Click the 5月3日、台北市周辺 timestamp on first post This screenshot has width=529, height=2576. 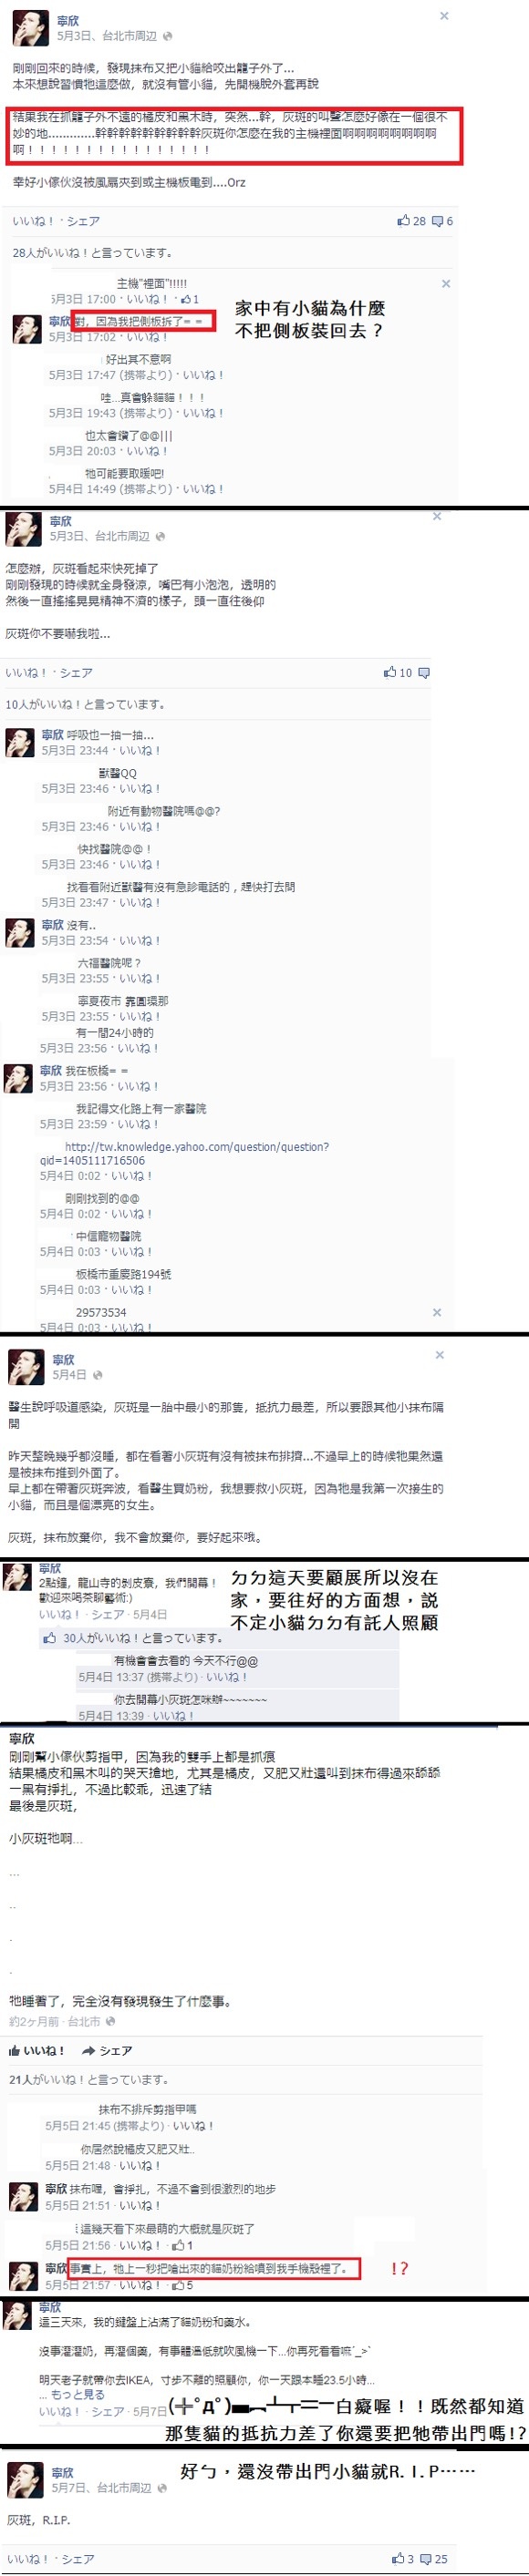click(x=107, y=36)
